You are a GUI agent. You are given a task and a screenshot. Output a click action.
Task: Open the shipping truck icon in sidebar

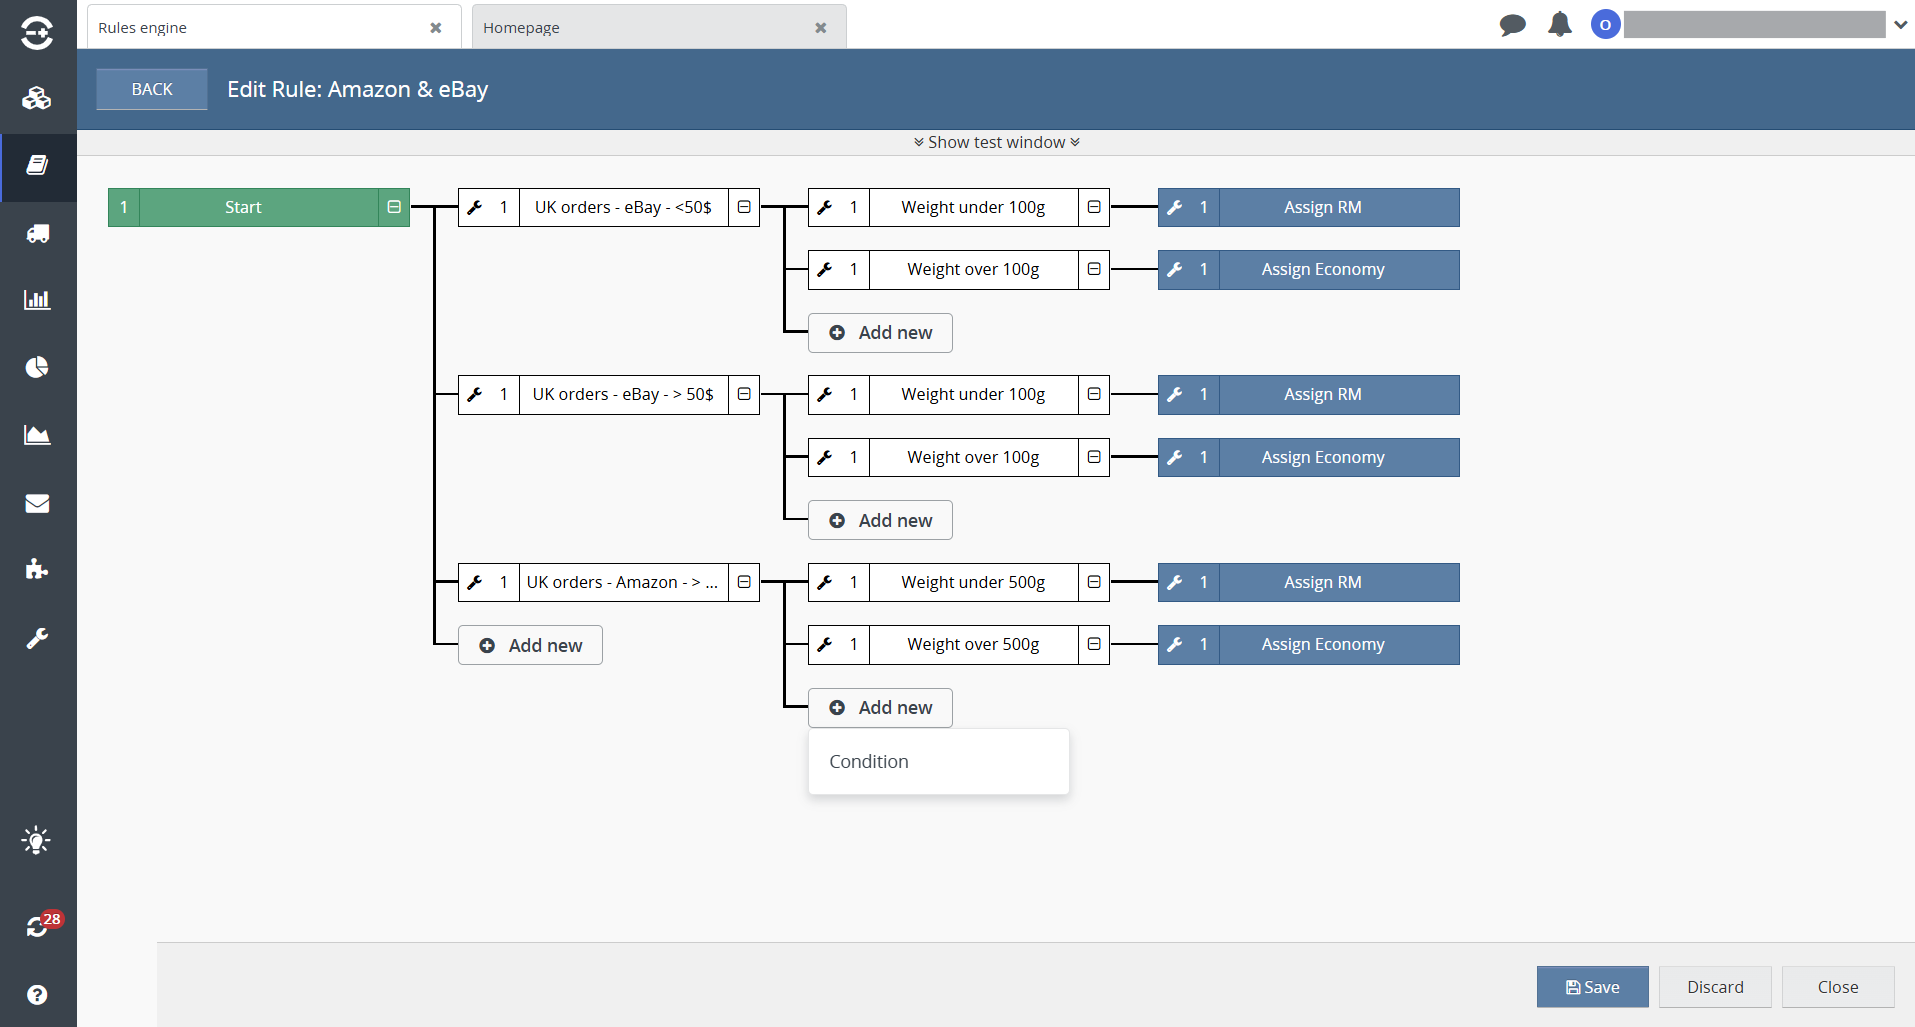(37, 233)
